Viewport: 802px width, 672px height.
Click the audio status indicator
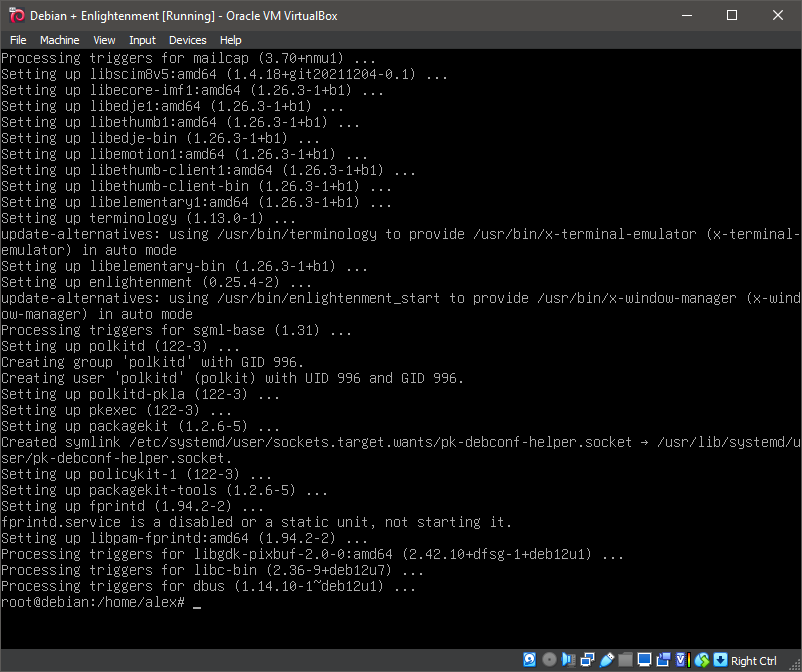pyautogui.click(x=567, y=660)
